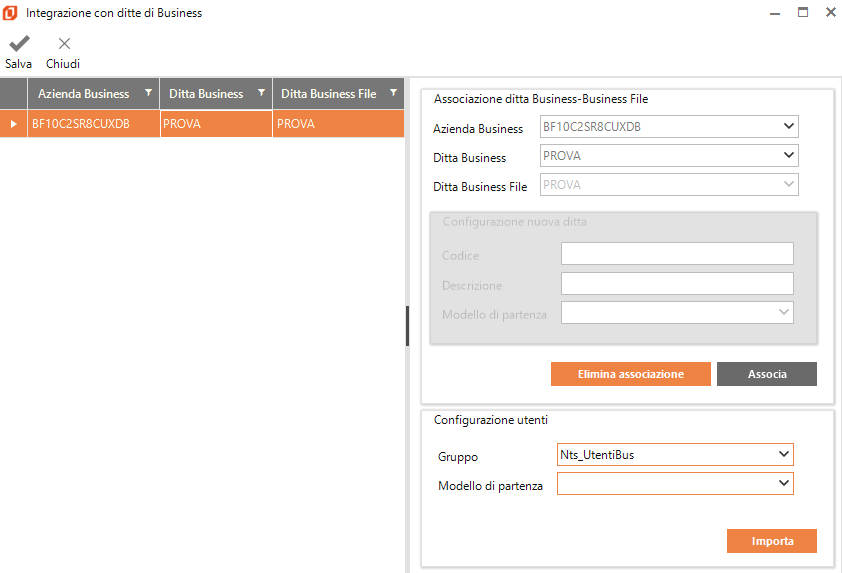The width and height of the screenshot is (842, 573).
Task: Open filter for Azienda Business column
Action: (149, 93)
